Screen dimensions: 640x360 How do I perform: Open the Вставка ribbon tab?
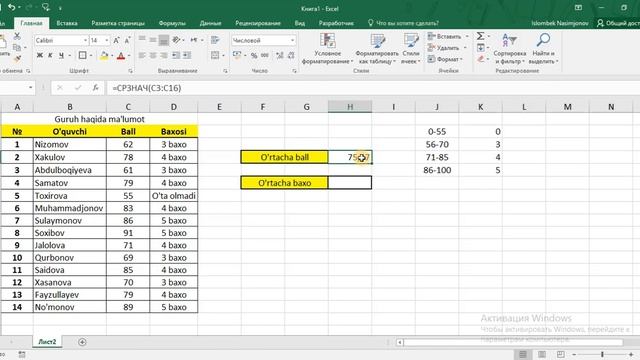pos(67,23)
